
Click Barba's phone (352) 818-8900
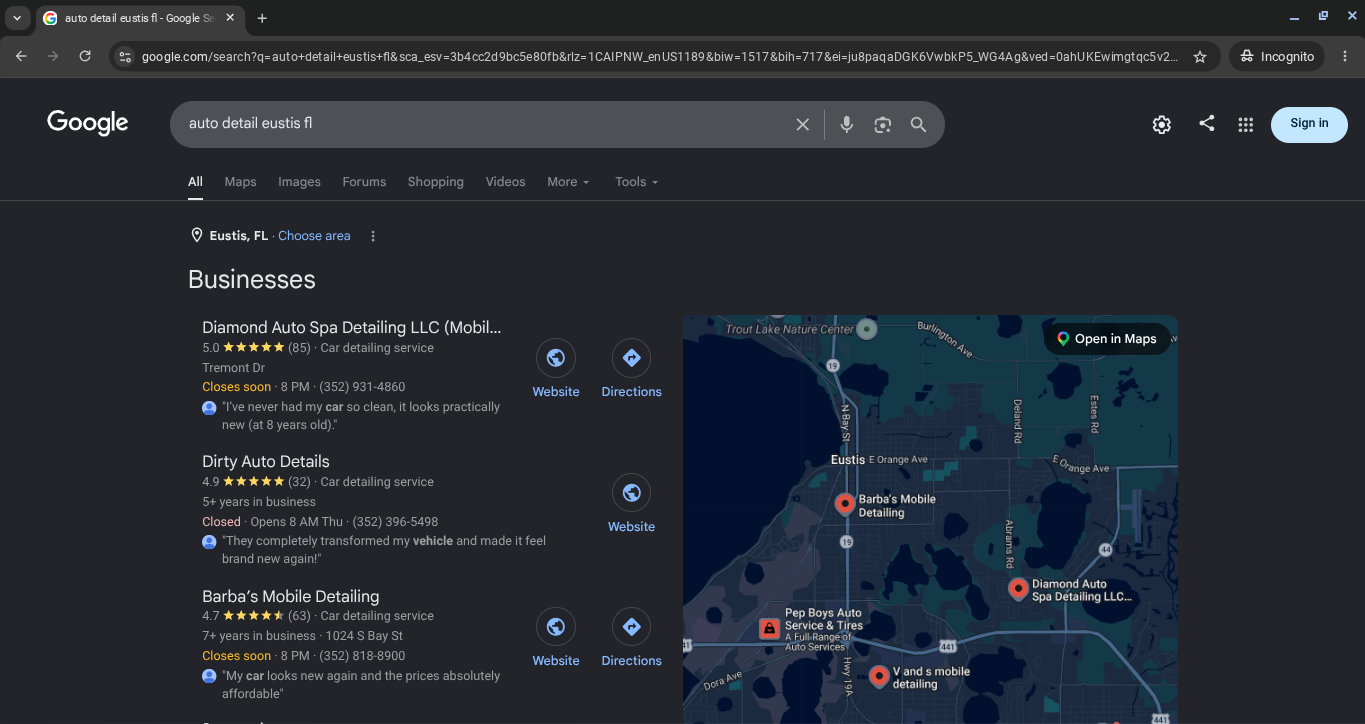tap(362, 656)
